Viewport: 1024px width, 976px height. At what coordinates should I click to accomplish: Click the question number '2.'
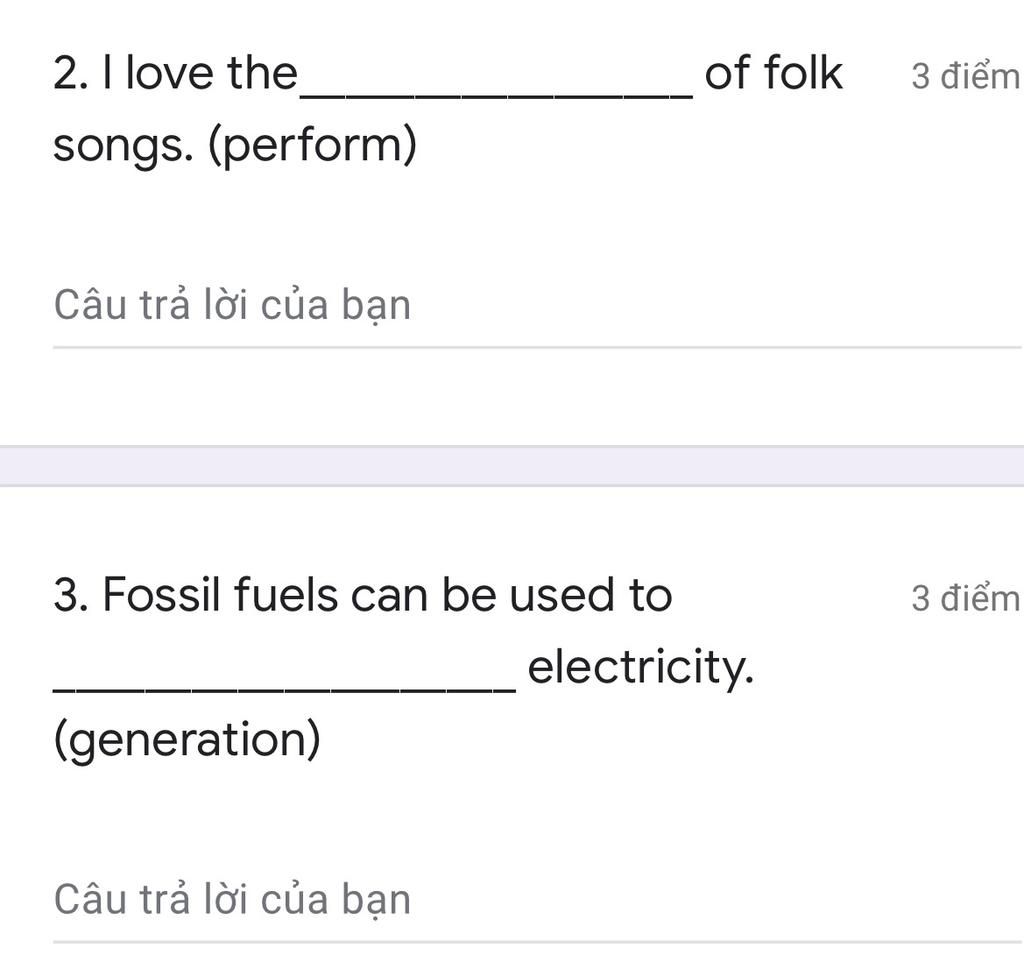pyautogui.click(x=71, y=73)
